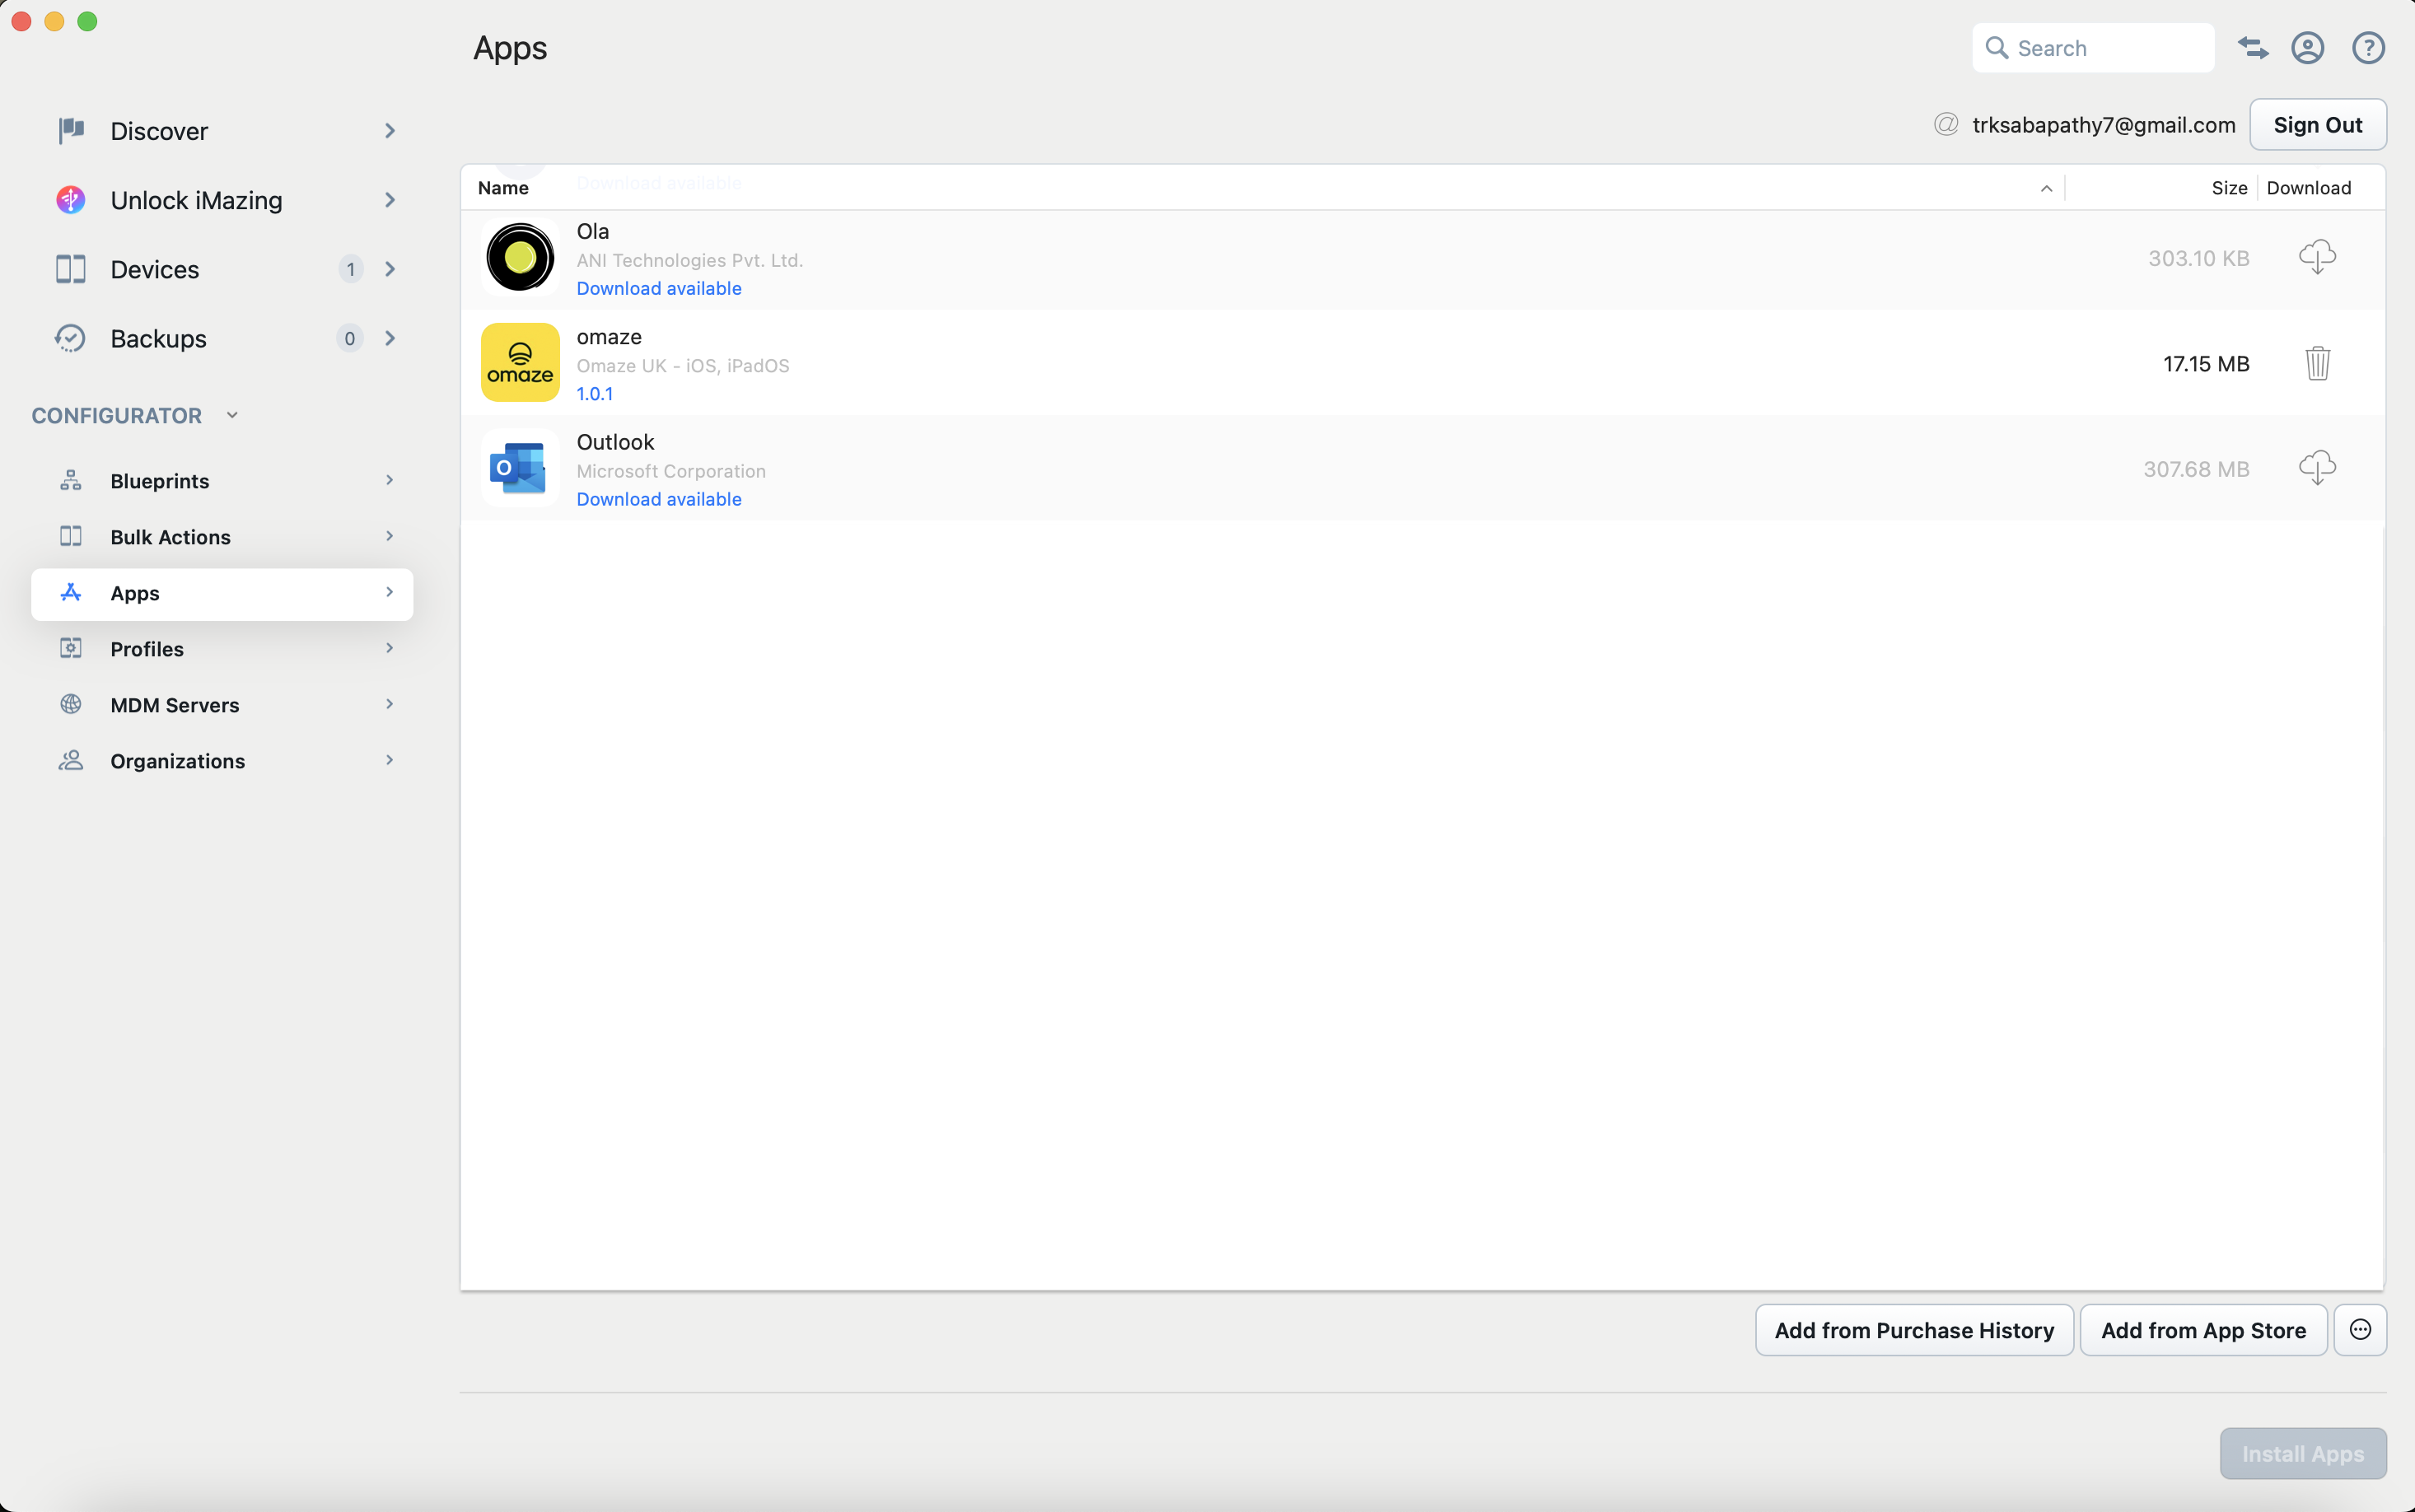Select Unlock iMazing in the sidebar

point(222,200)
